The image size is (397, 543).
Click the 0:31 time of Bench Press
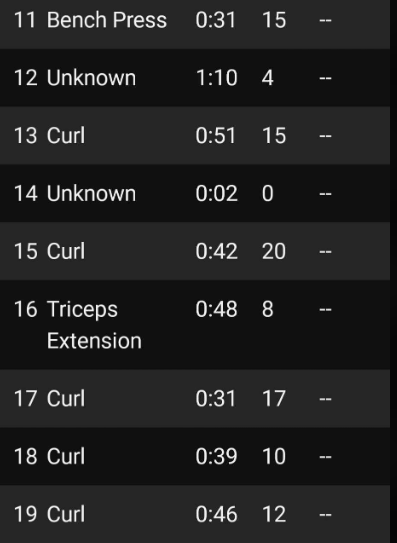coord(215,20)
